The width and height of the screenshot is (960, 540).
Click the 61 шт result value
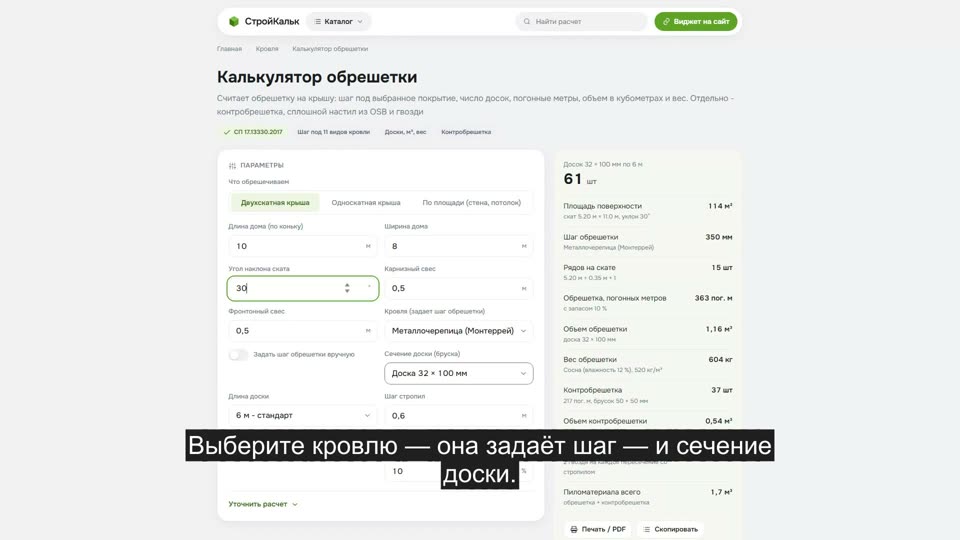point(579,179)
